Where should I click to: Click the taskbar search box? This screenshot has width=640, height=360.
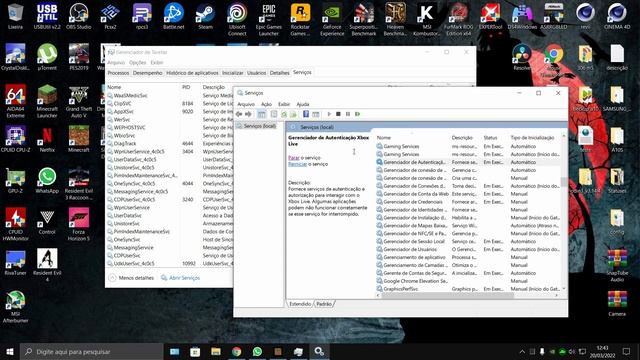[x=91, y=351]
